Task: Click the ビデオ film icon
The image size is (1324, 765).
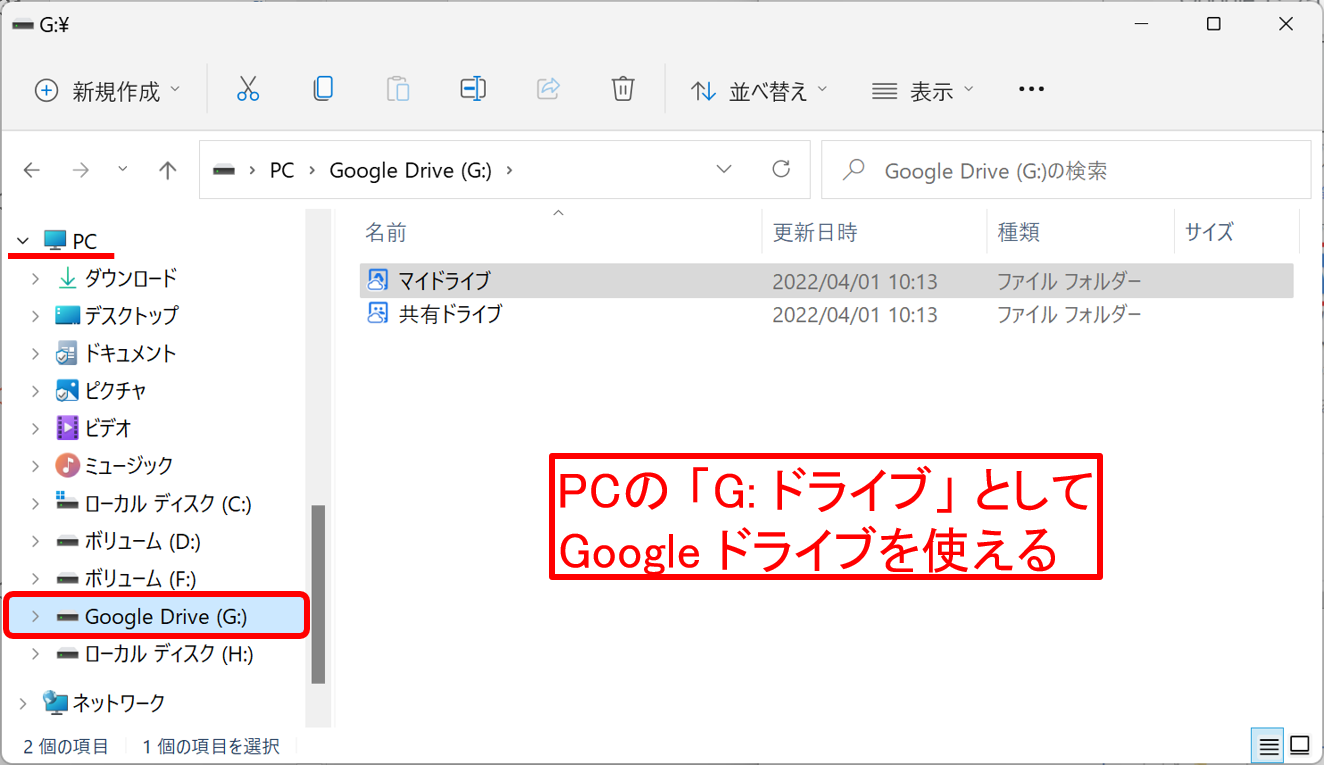Action: [x=67, y=428]
